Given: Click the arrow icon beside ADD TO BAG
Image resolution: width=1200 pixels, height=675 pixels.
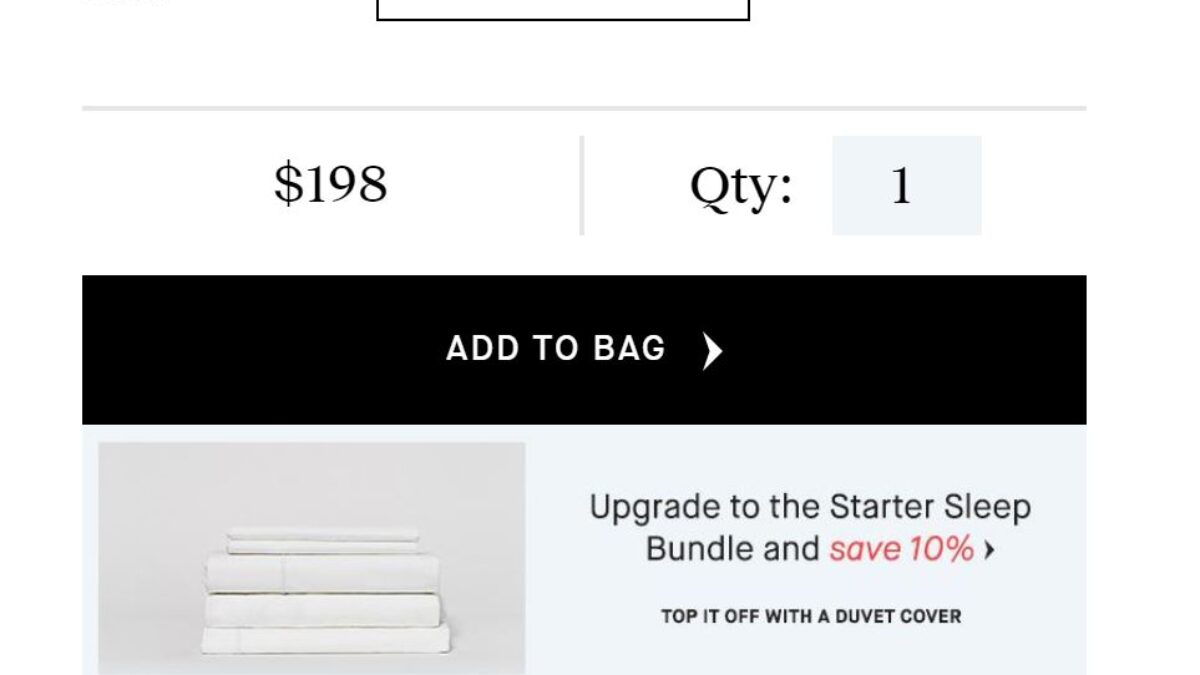Looking at the screenshot, I should pos(712,351).
